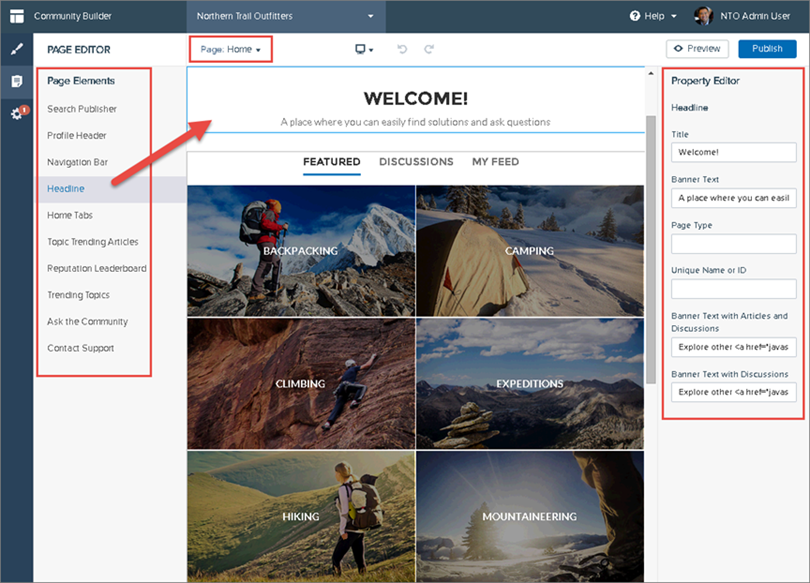The height and width of the screenshot is (583, 810).
Task: Expand the Northern Trail Outfitters dropdown
Action: click(x=285, y=16)
